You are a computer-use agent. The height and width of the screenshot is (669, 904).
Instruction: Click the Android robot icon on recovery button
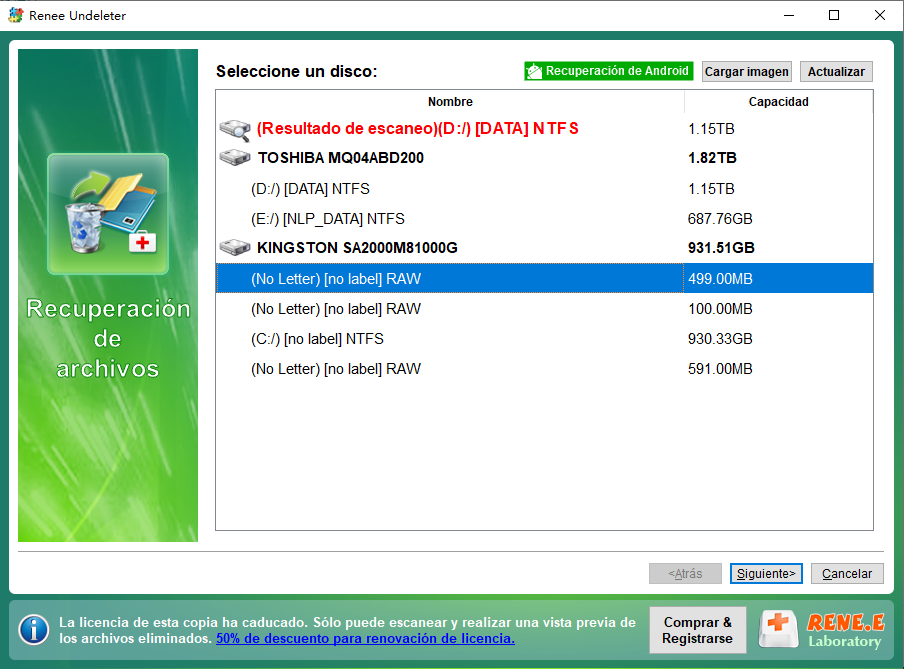[534, 72]
